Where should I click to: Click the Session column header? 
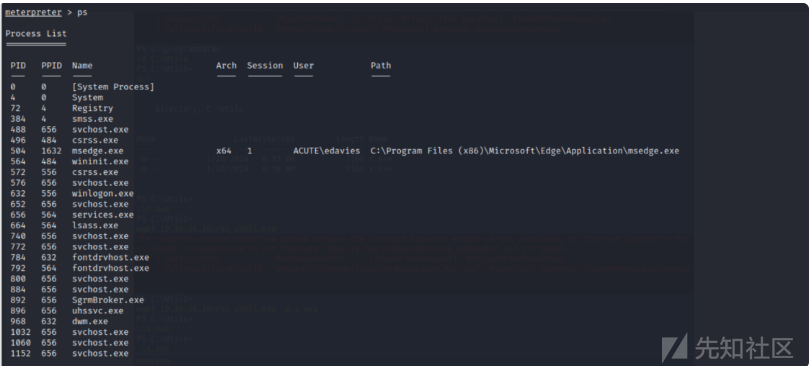pyautogui.click(x=265, y=66)
